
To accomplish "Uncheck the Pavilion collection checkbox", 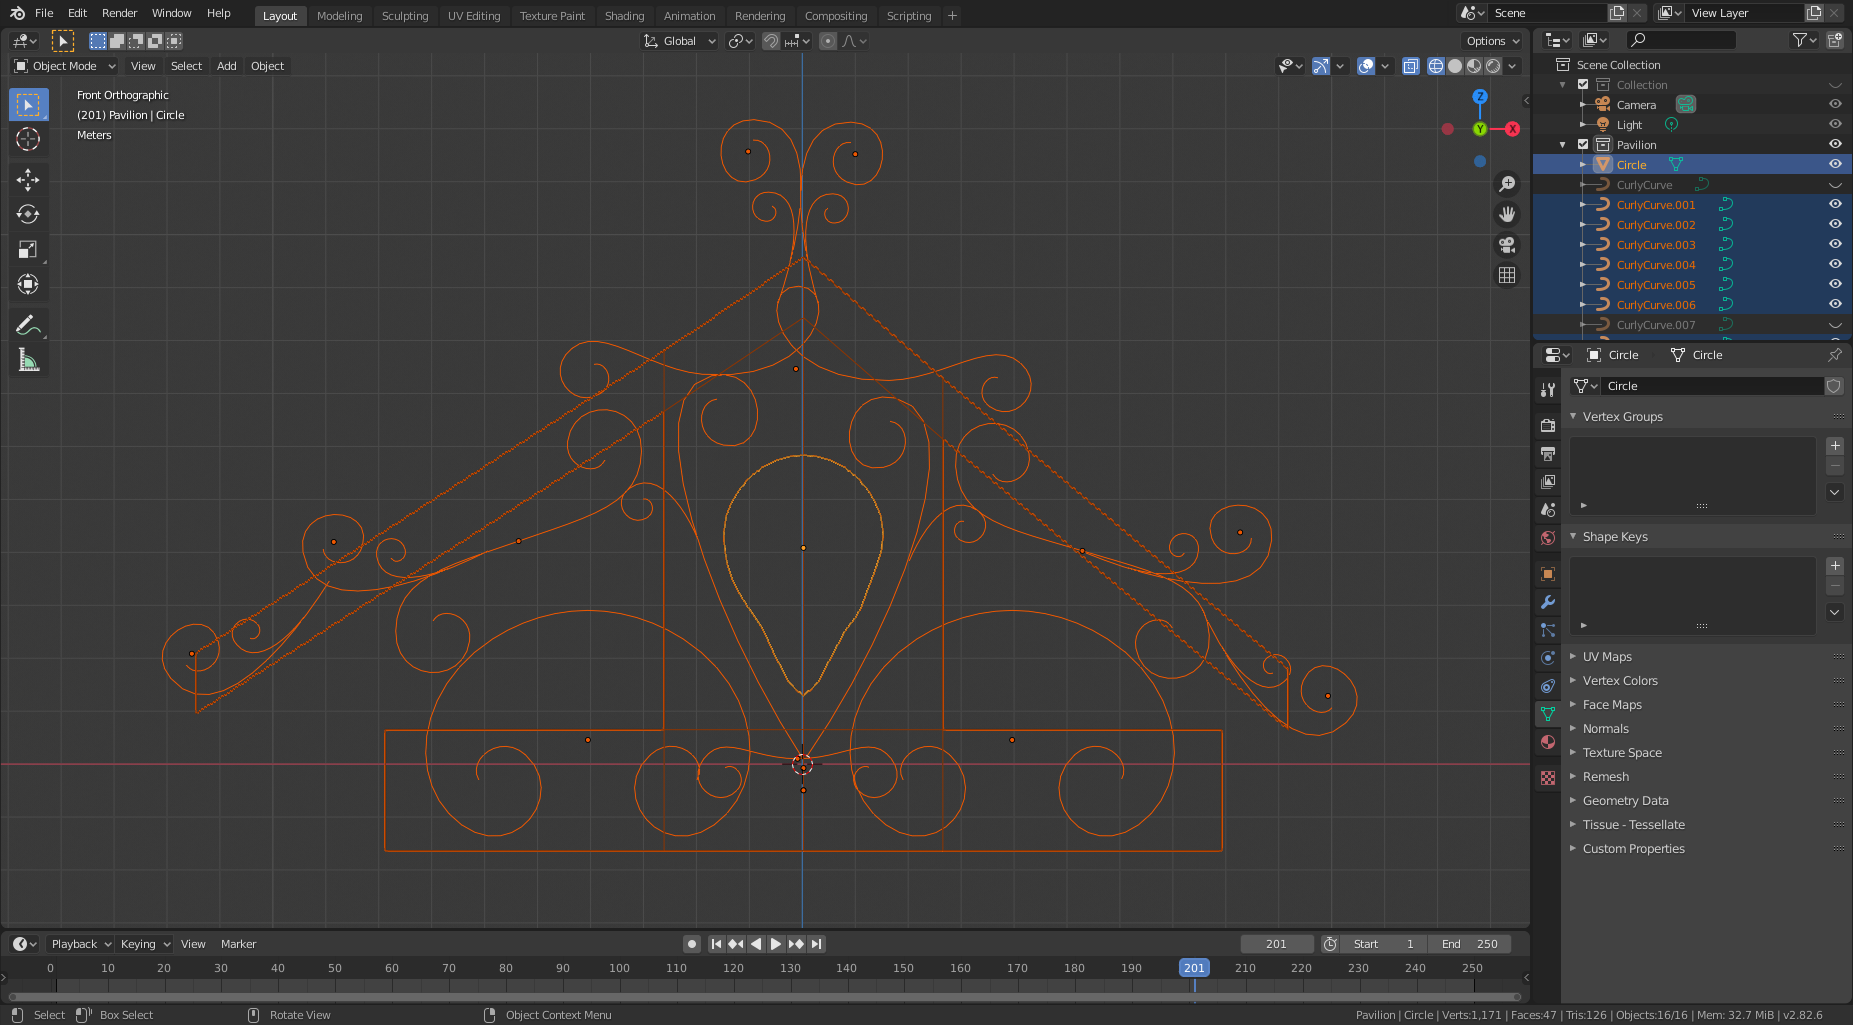I will click(x=1583, y=145).
